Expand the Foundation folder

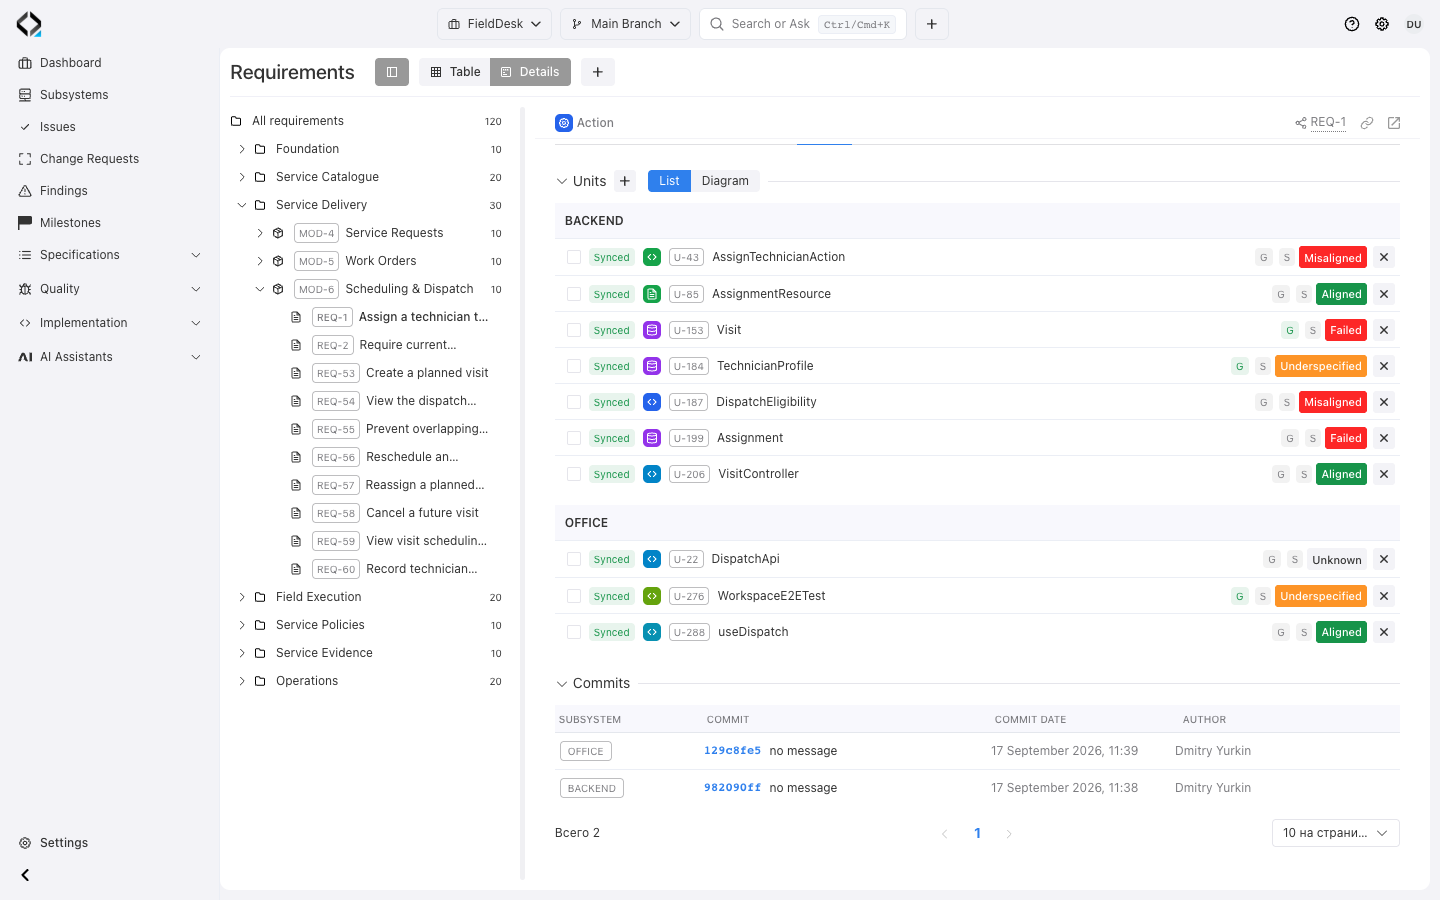click(x=242, y=149)
